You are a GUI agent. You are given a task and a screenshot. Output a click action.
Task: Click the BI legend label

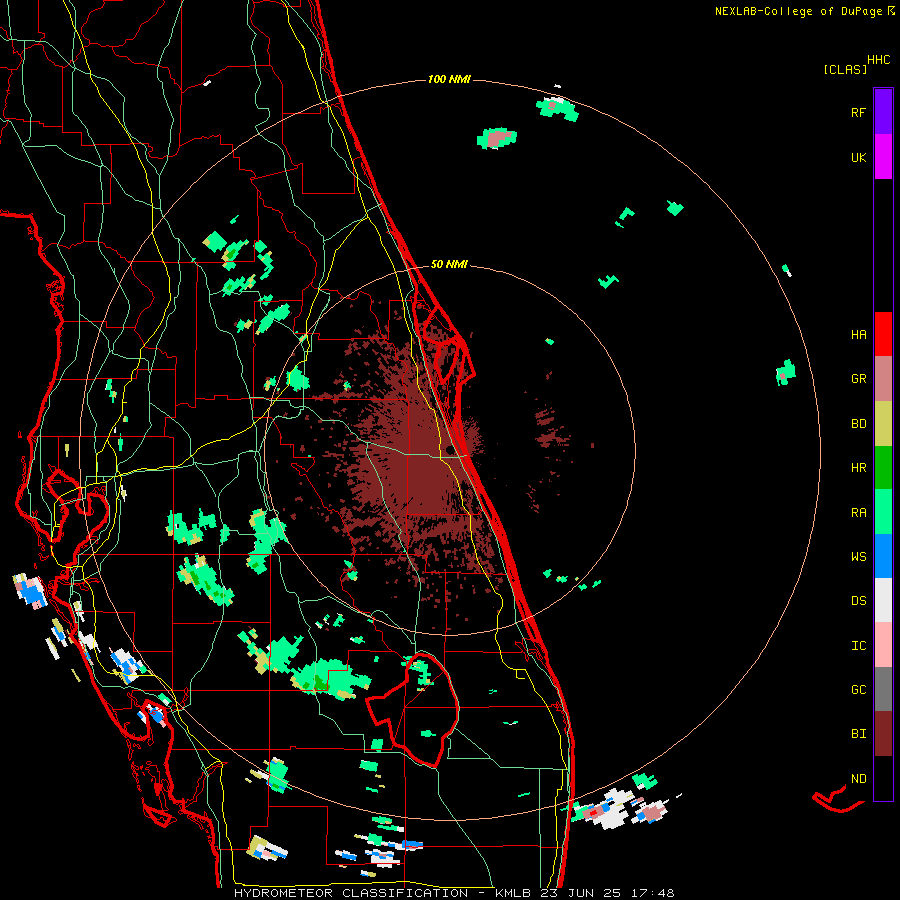click(858, 734)
